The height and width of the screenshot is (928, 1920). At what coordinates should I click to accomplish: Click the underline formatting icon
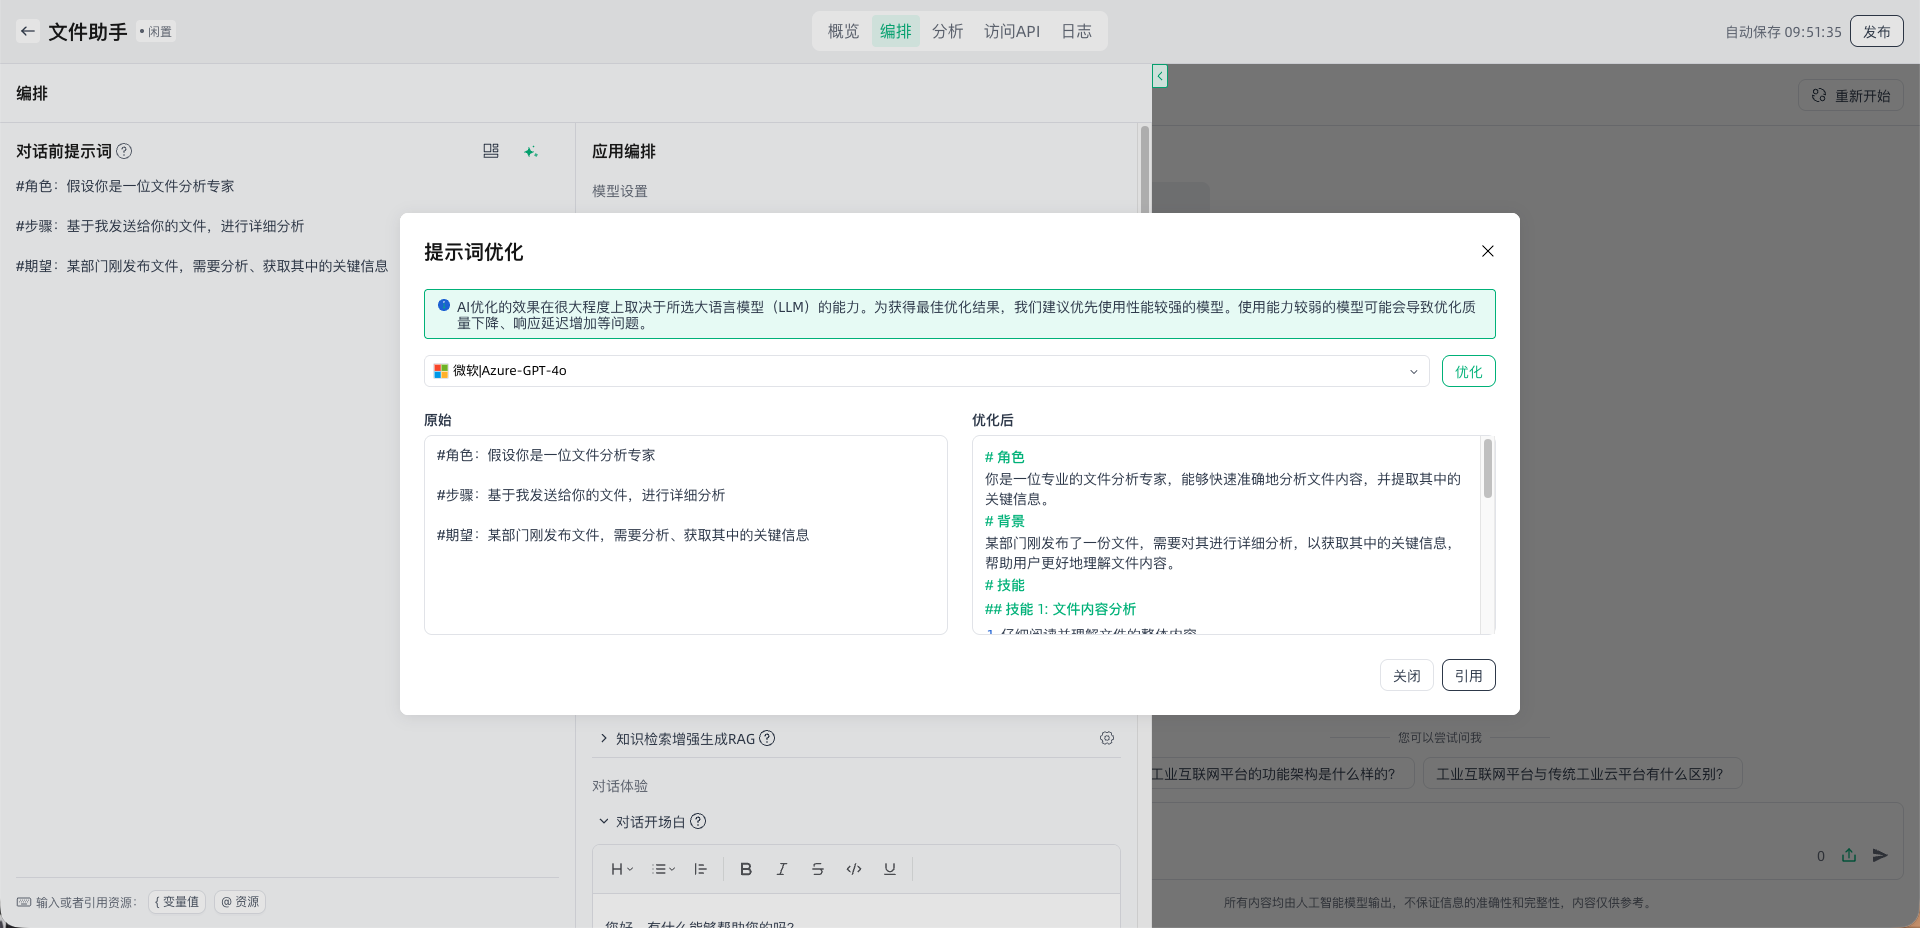click(889, 869)
